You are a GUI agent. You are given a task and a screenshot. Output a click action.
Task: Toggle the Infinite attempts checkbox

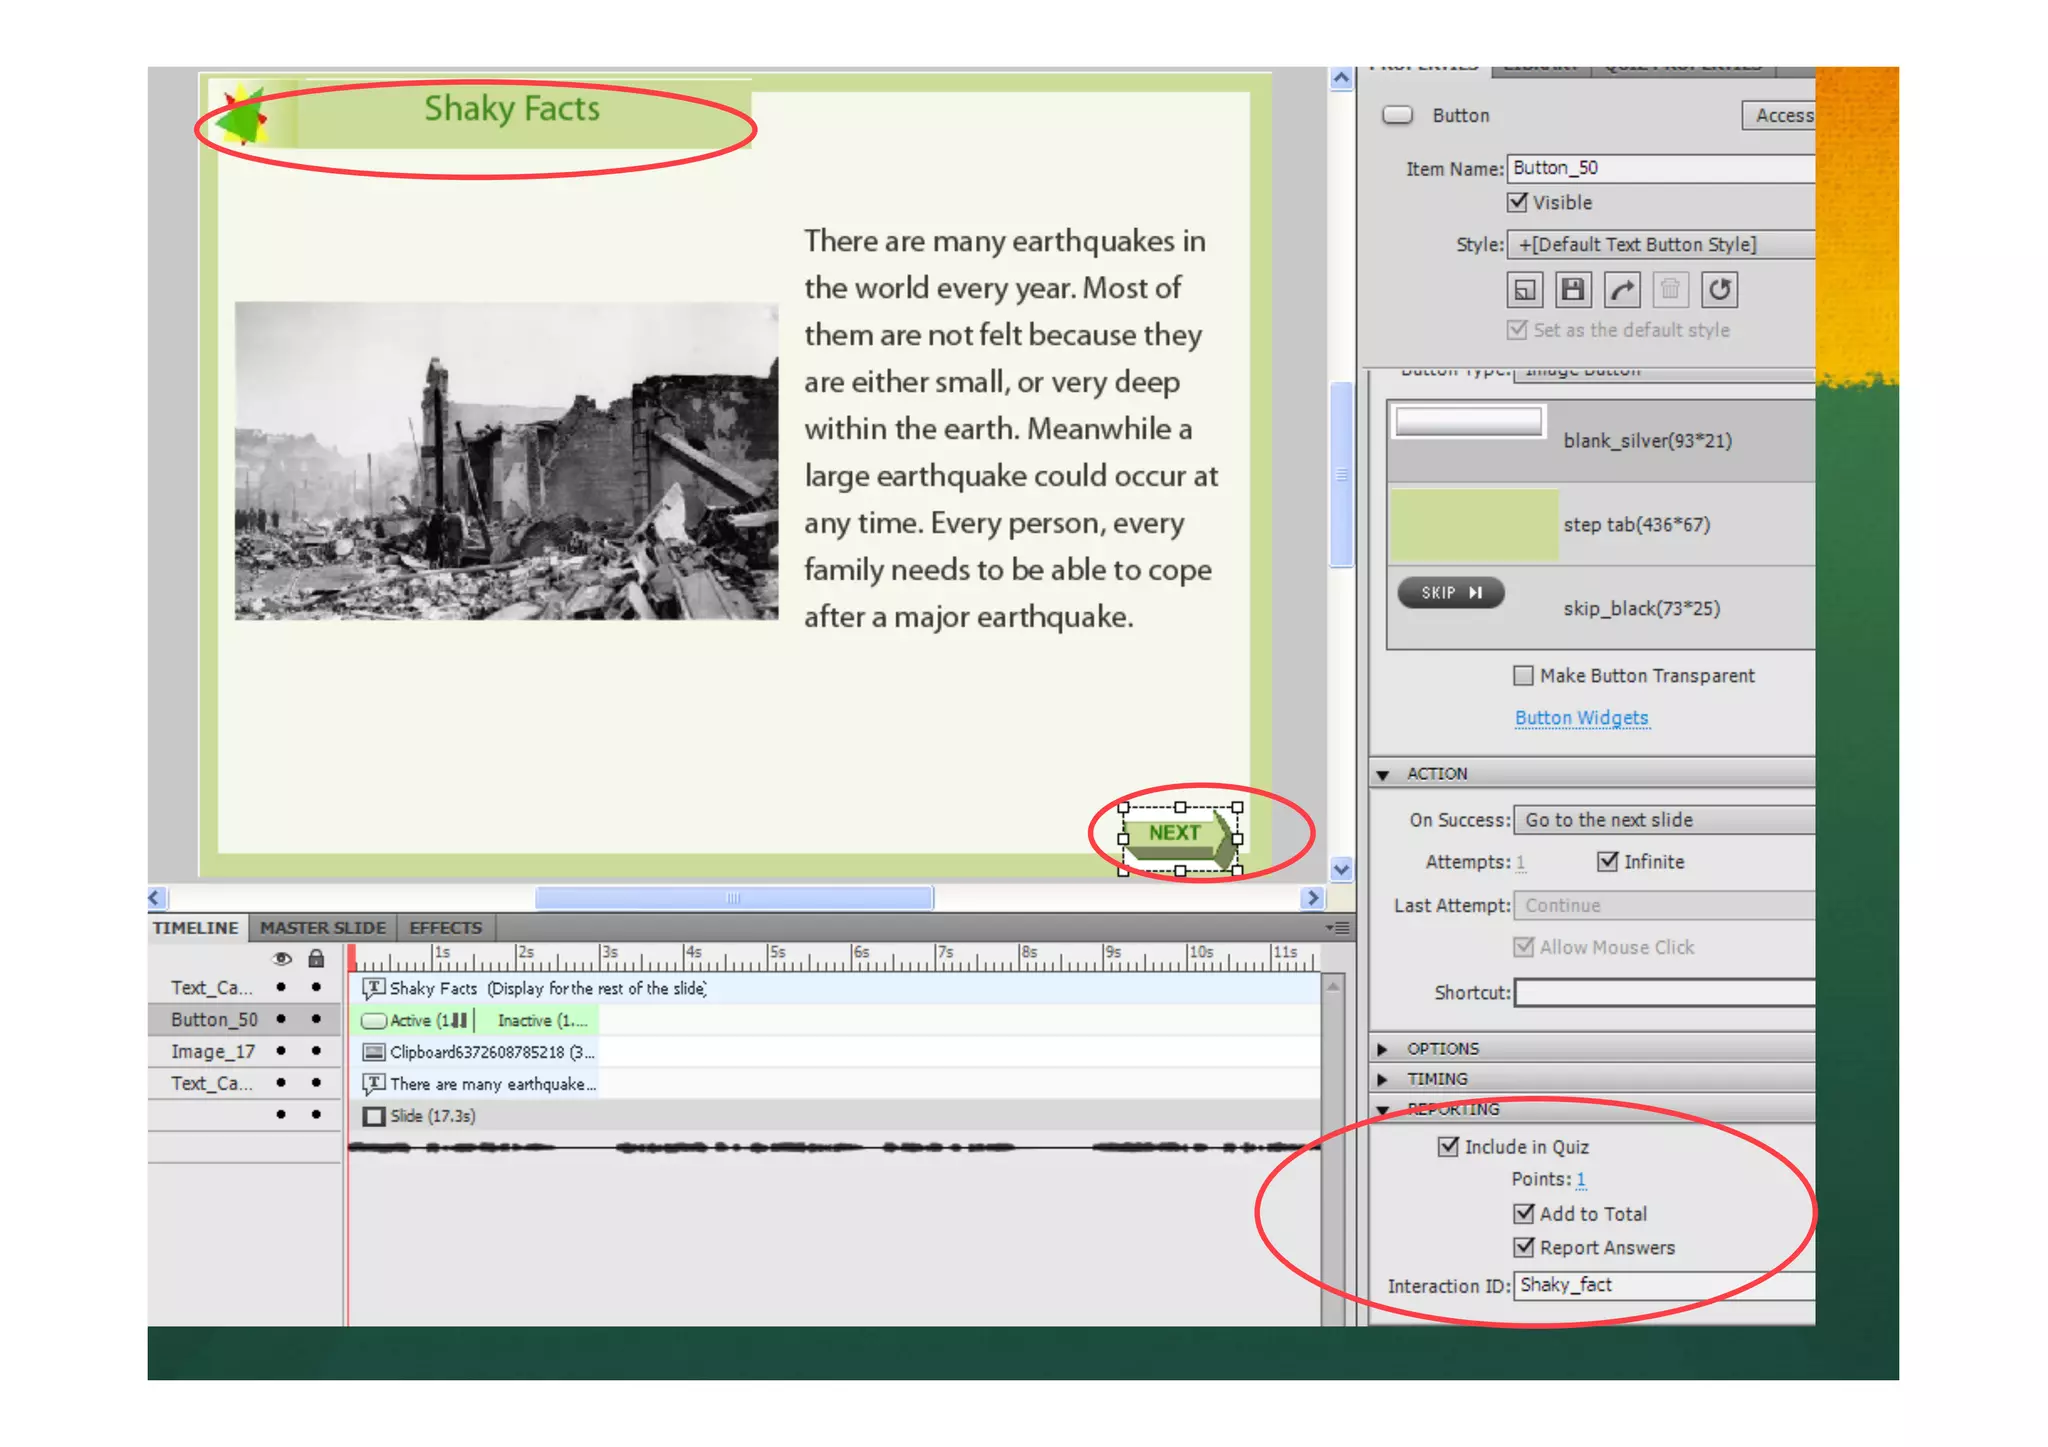(x=1607, y=861)
